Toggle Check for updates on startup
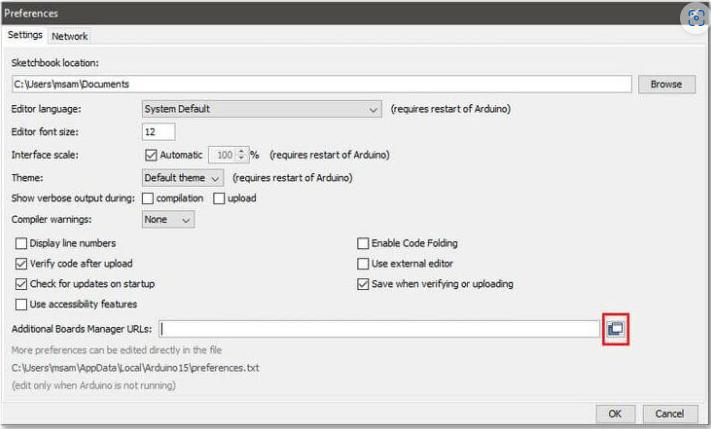 point(21,284)
